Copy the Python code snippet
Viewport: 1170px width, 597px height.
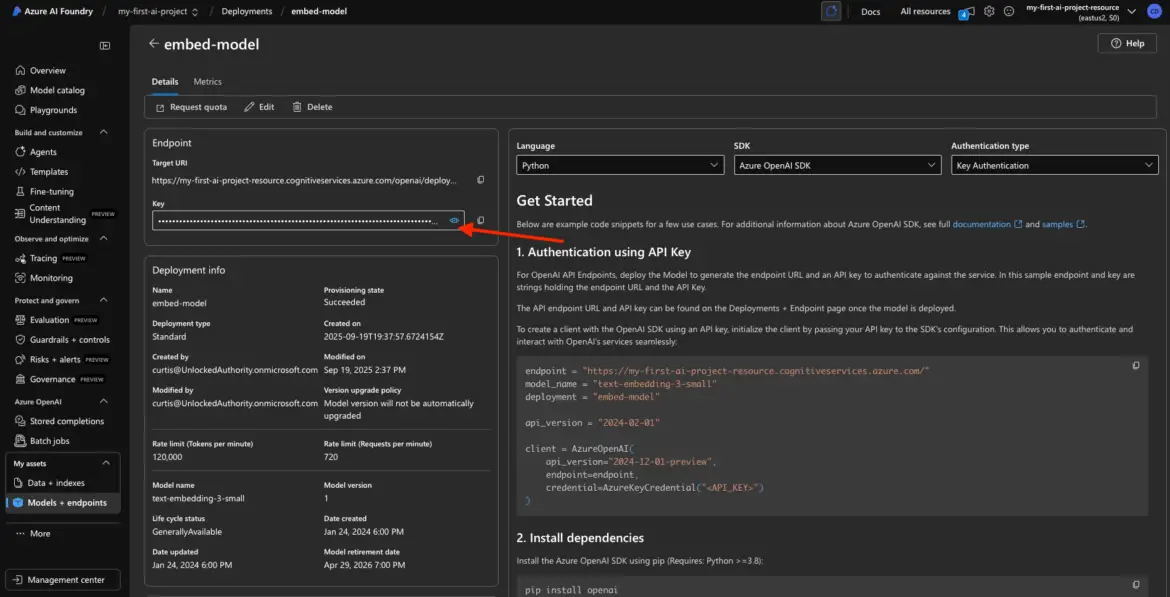click(1135, 366)
